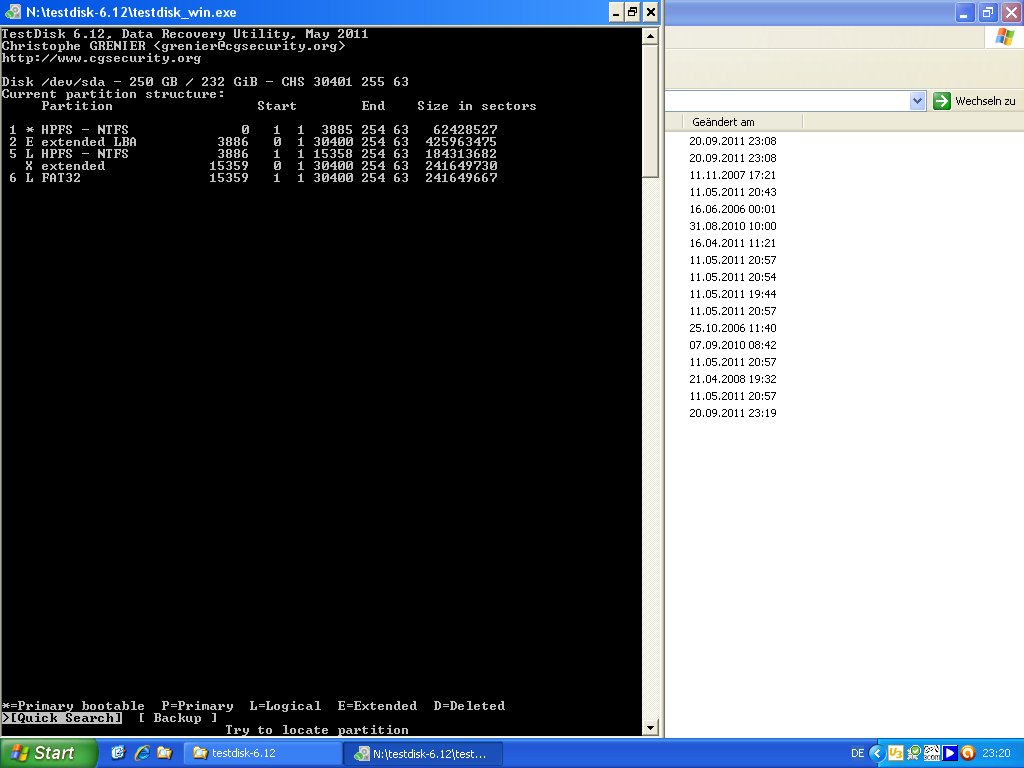Viewport: 1024px width, 768px height.
Task: Click the date 11.05.2011 19:44
Action: (733, 294)
